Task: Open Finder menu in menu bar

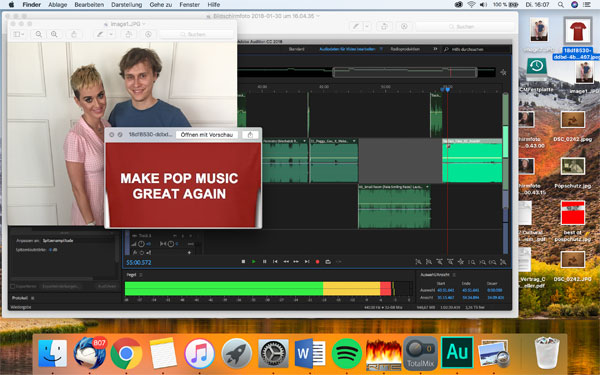Action: tap(31, 5)
